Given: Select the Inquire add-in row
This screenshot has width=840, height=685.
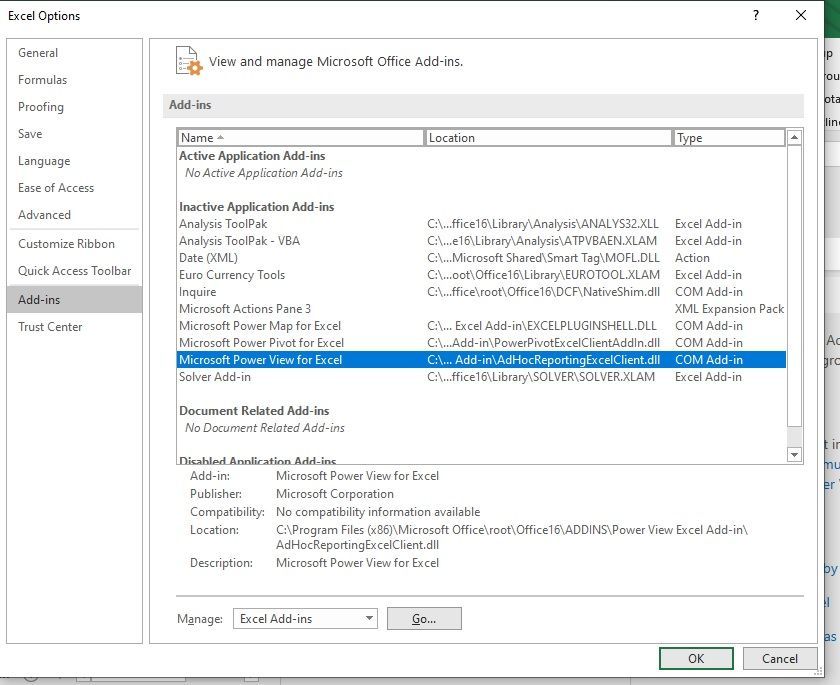Looking at the screenshot, I should (x=481, y=292).
